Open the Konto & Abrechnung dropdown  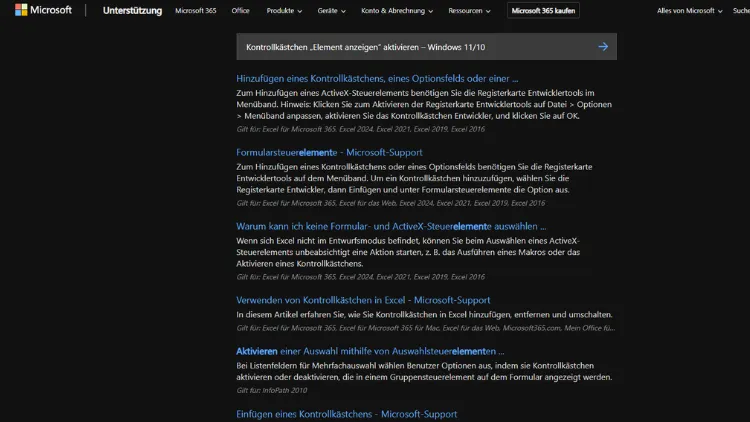tap(397, 11)
